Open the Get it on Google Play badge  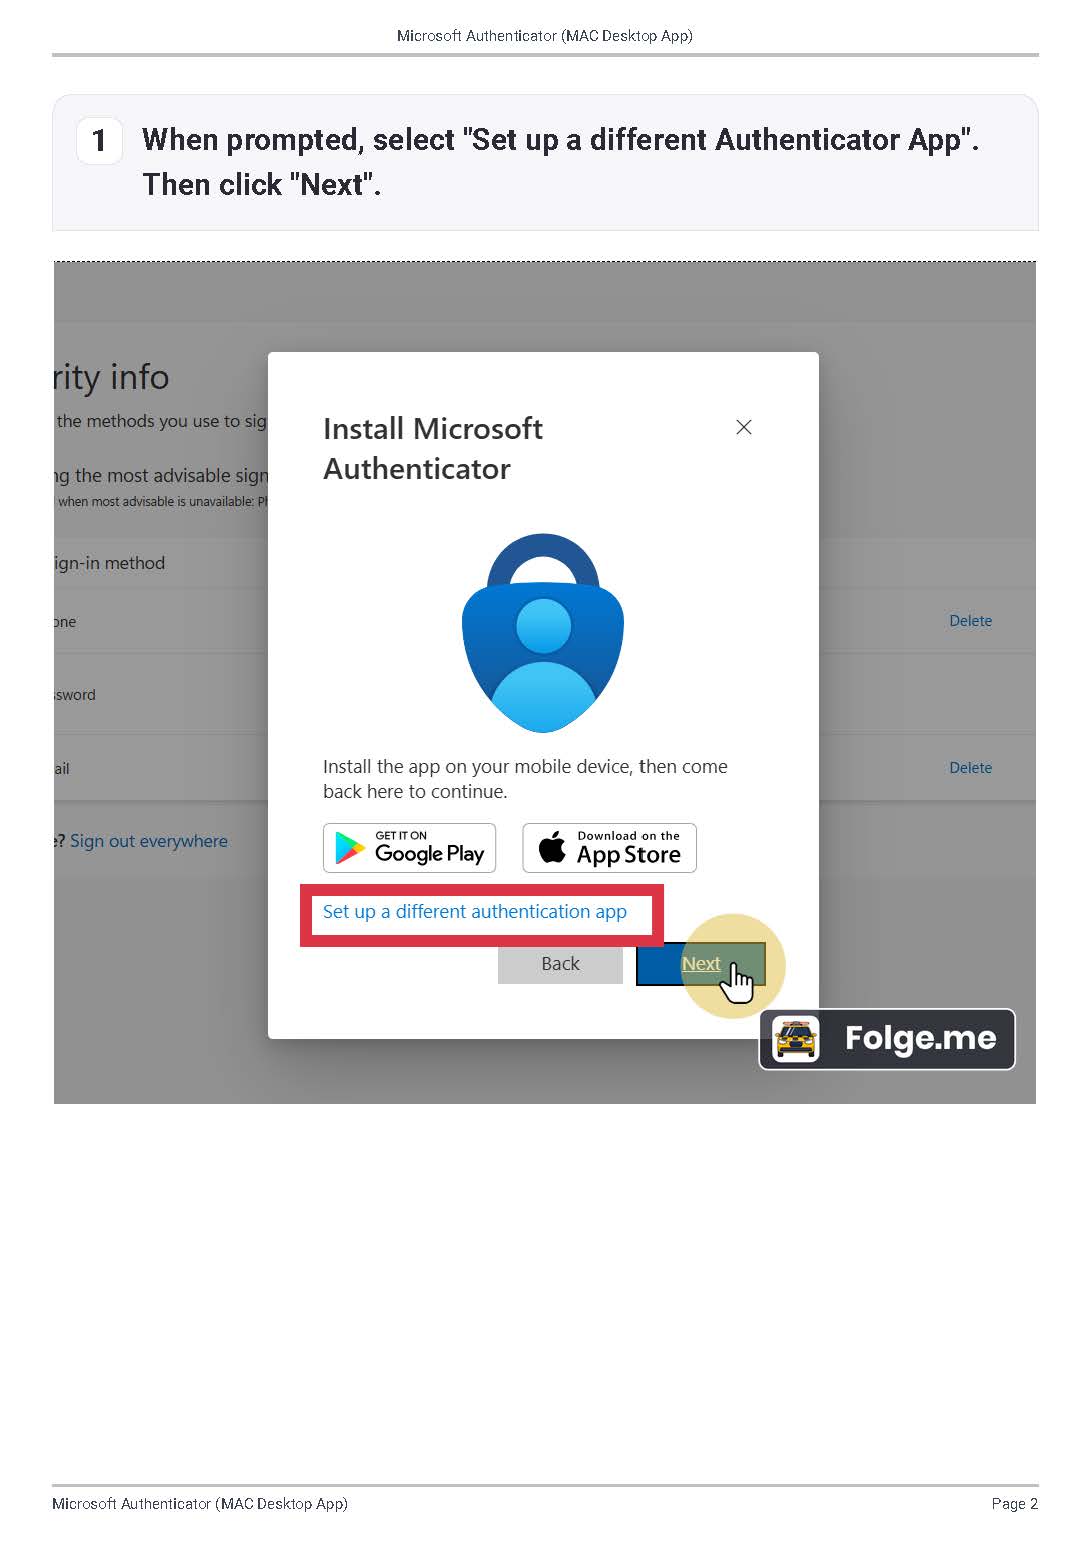[409, 848]
